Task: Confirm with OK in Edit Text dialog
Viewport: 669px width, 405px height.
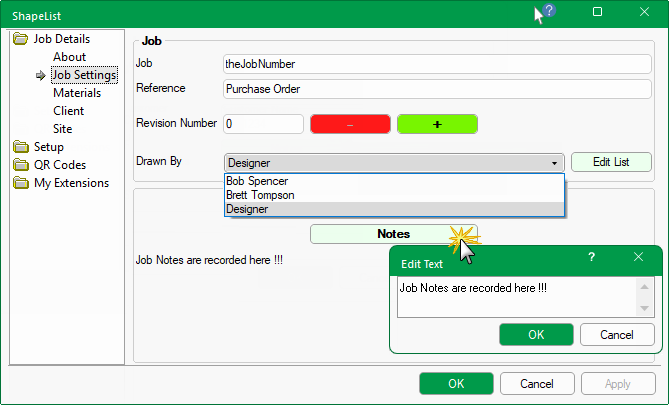Action: tap(536, 335)
